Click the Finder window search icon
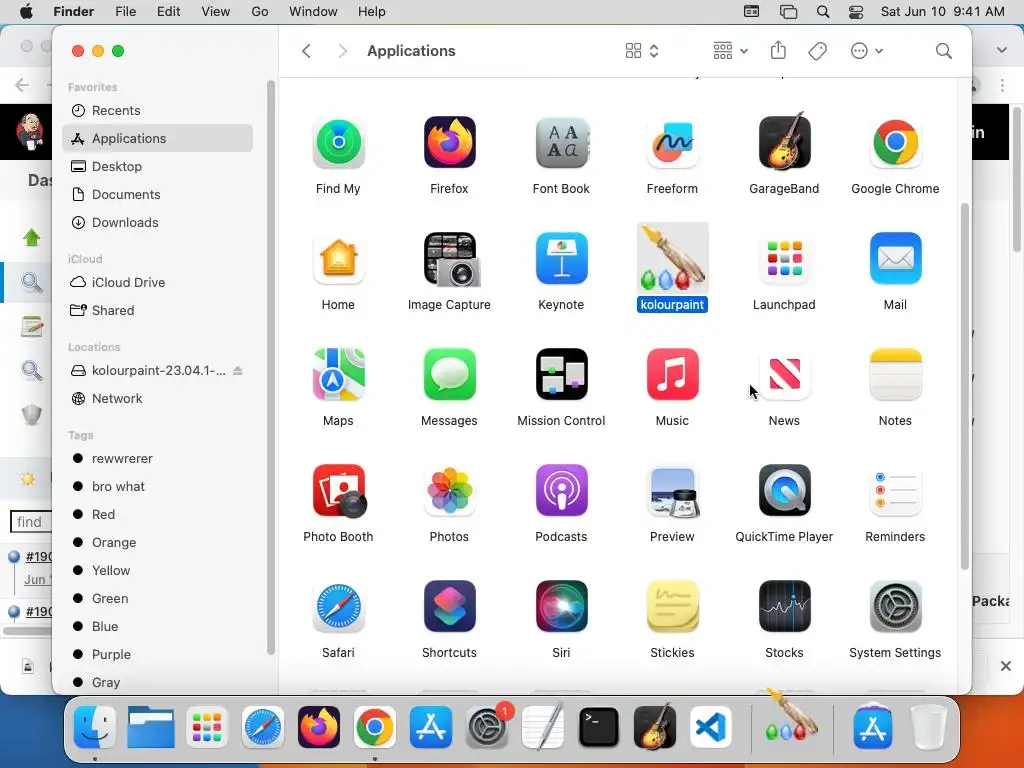Image resolution: width=1024 pixels, height=768 pixels. coord(944,51)
